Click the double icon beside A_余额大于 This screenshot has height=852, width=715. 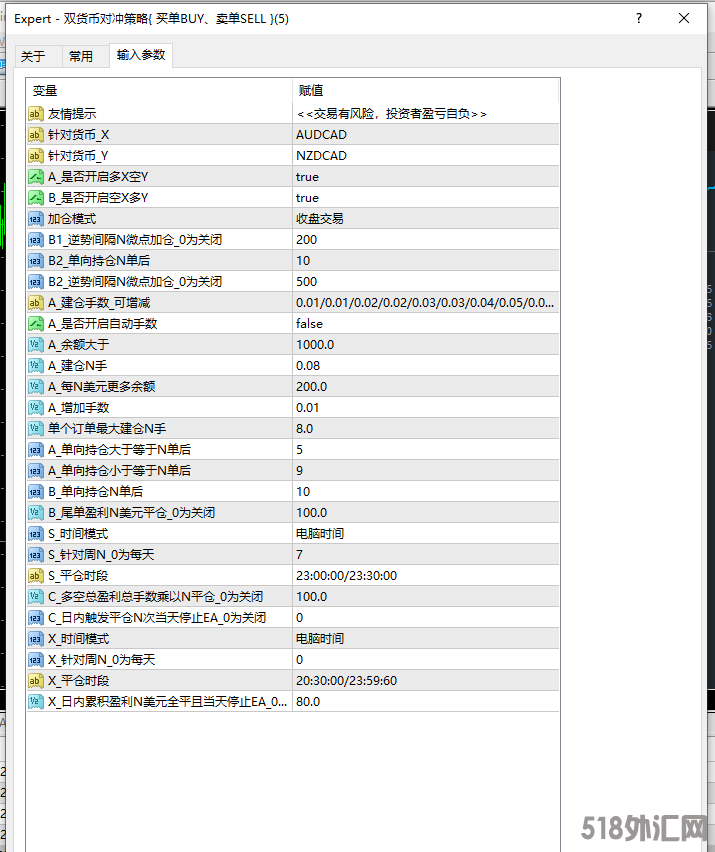coord(35,345)
